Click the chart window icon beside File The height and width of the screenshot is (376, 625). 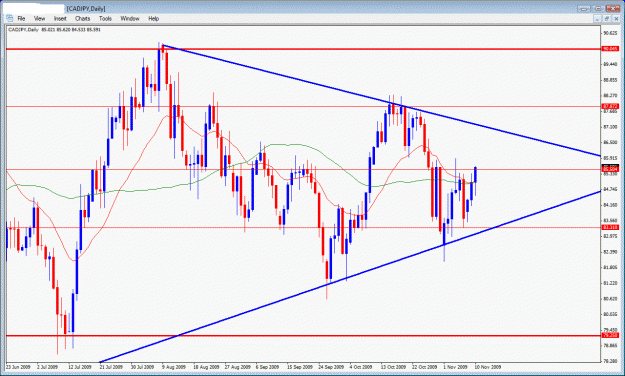click(10, 18)
